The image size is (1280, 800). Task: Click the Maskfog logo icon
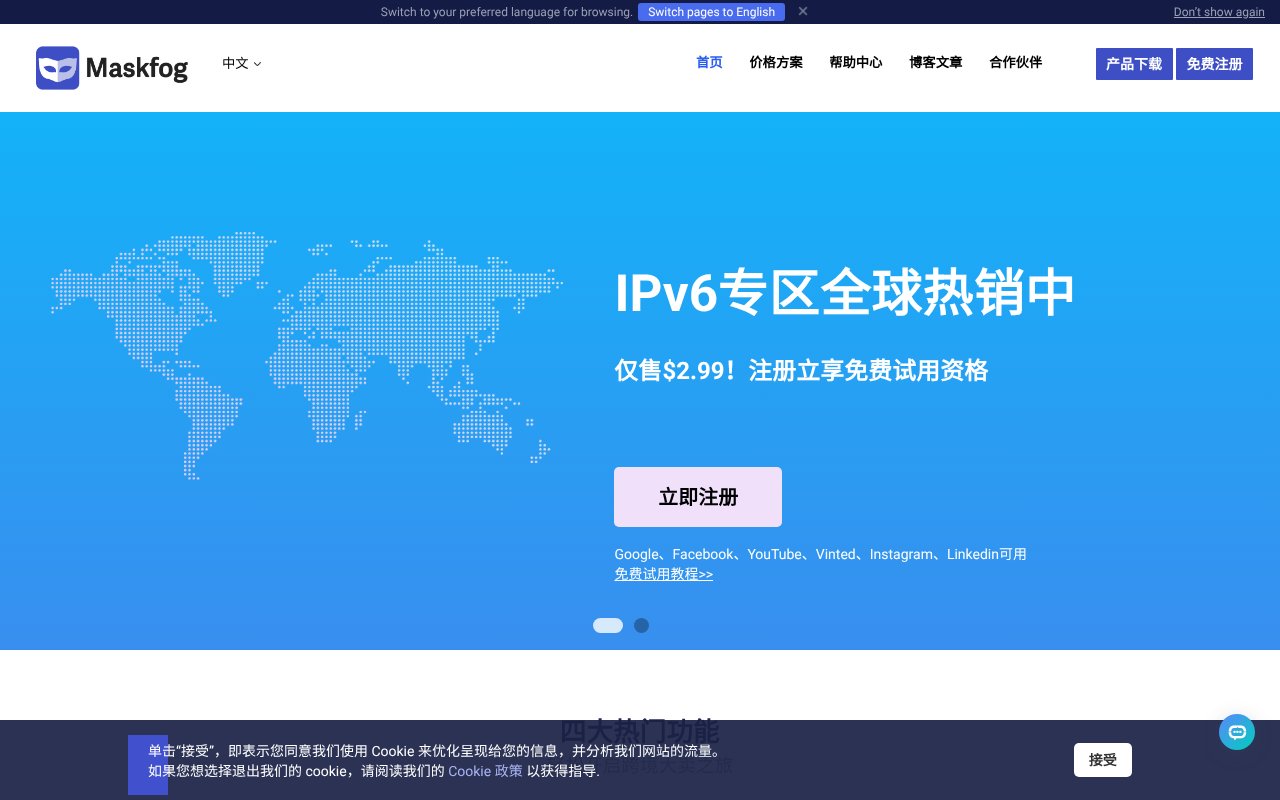pos(57,67)
